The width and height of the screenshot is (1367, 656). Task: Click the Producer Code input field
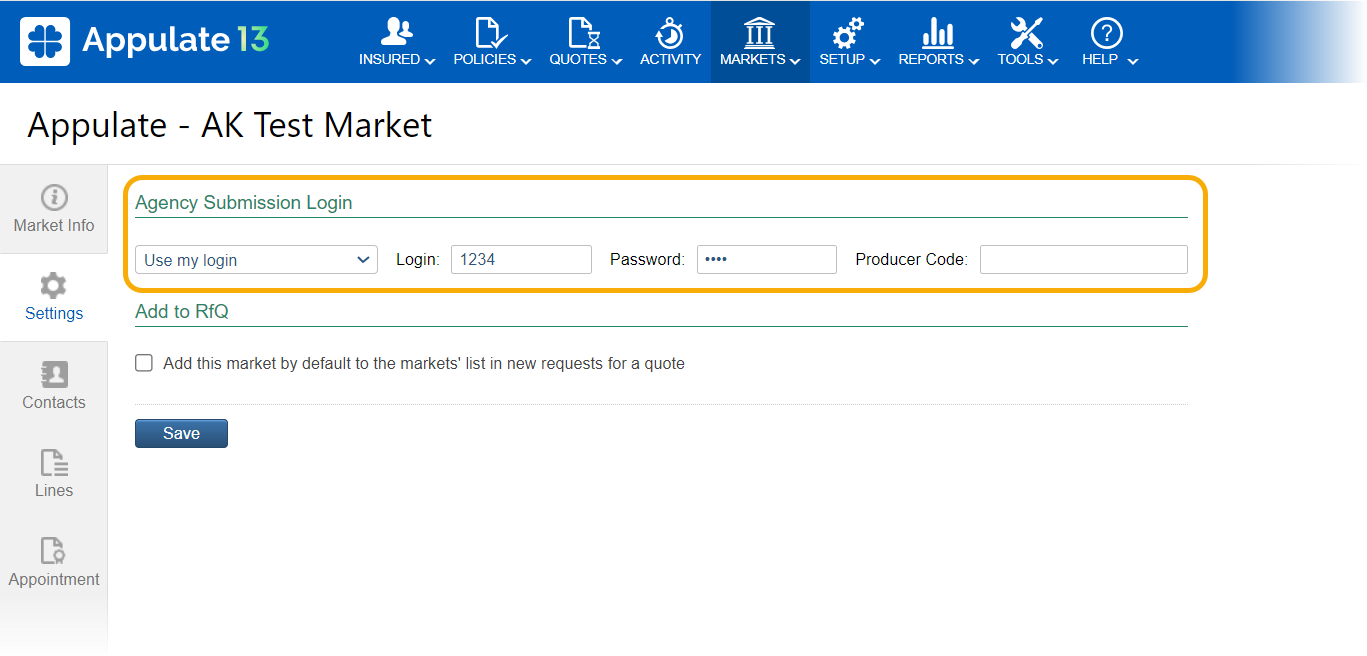click(x=1083, y=260)
